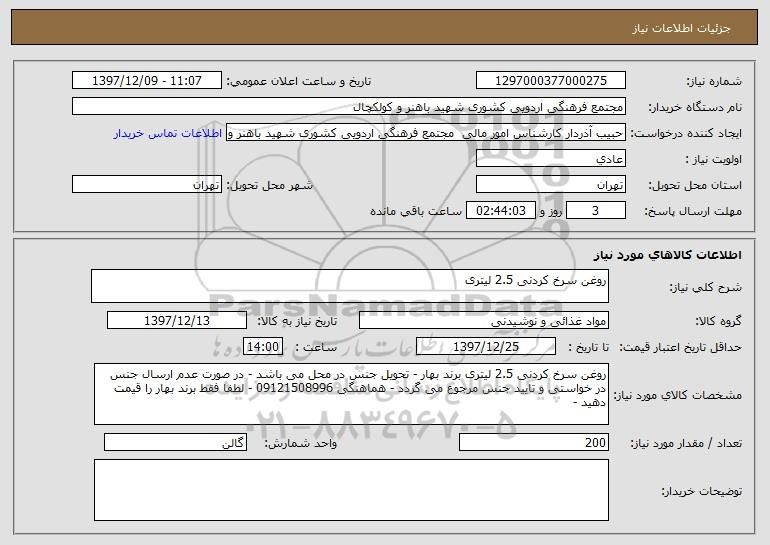Click the need date field 1397/12/13
Viewport: 770px width, 545px height.
(177, 321)
